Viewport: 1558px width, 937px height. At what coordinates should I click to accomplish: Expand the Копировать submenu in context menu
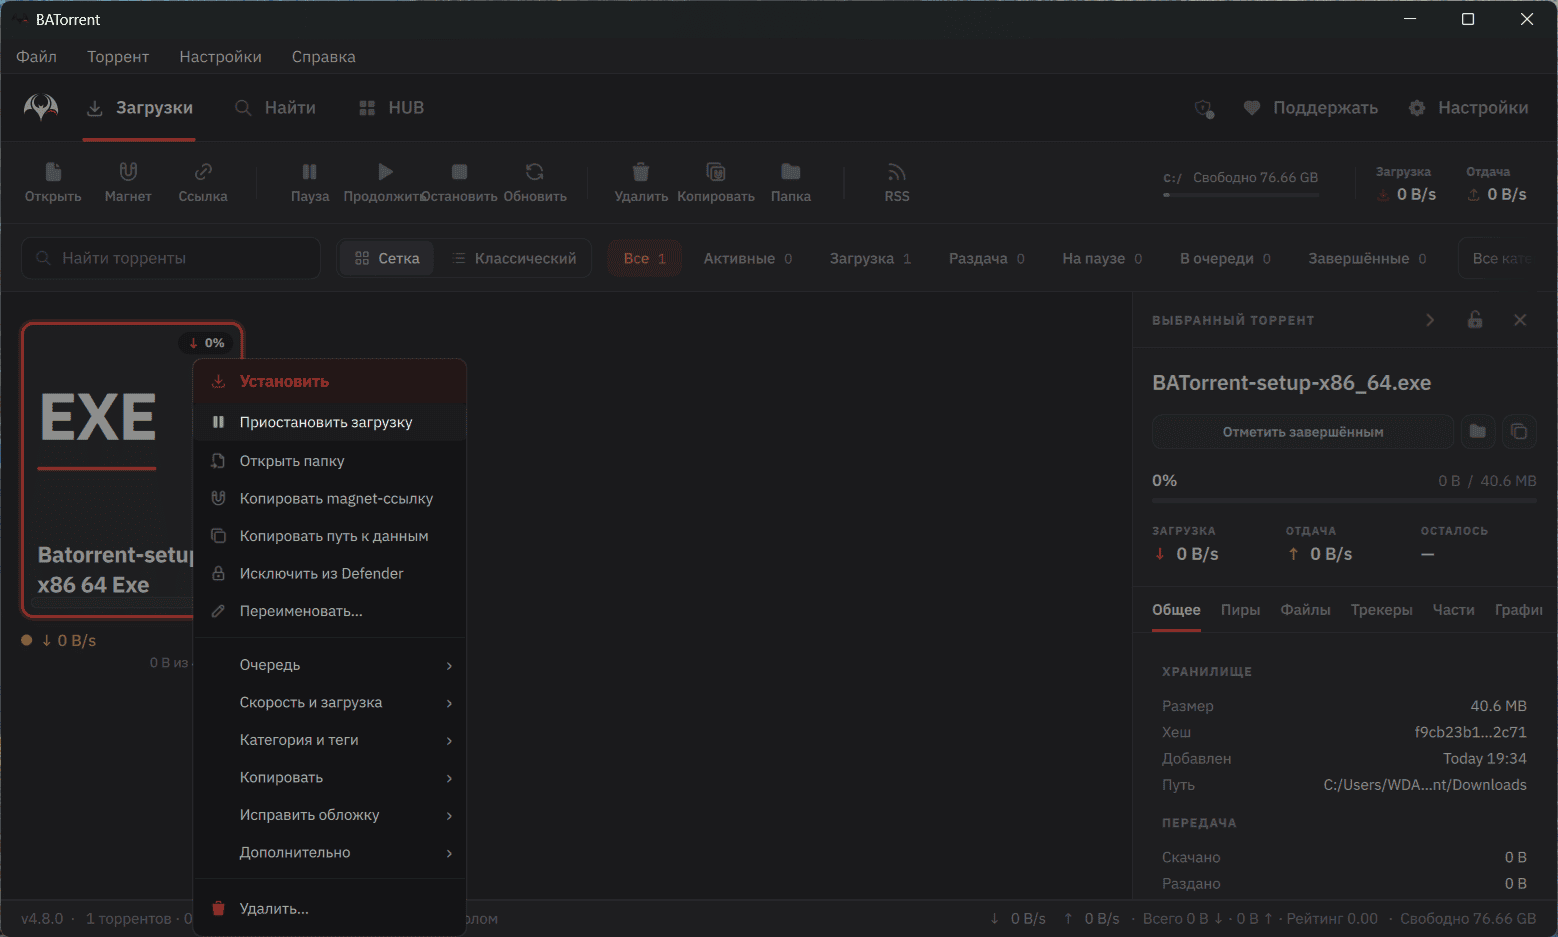330,777
